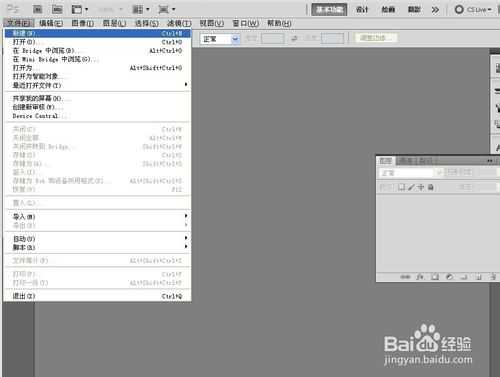Click the add layer mask icon
The height and width of the screenshot is (377, 500).
(x=435, y=277)
